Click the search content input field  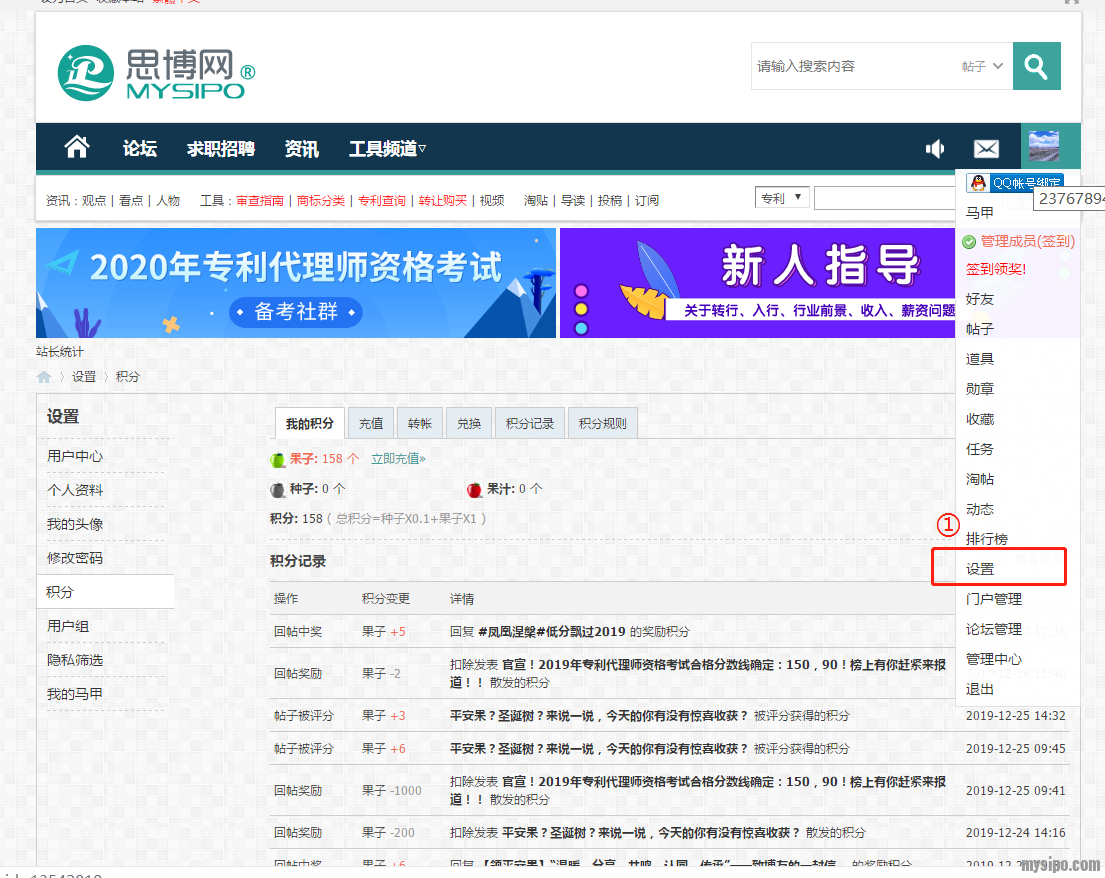[x=850, y=67]
